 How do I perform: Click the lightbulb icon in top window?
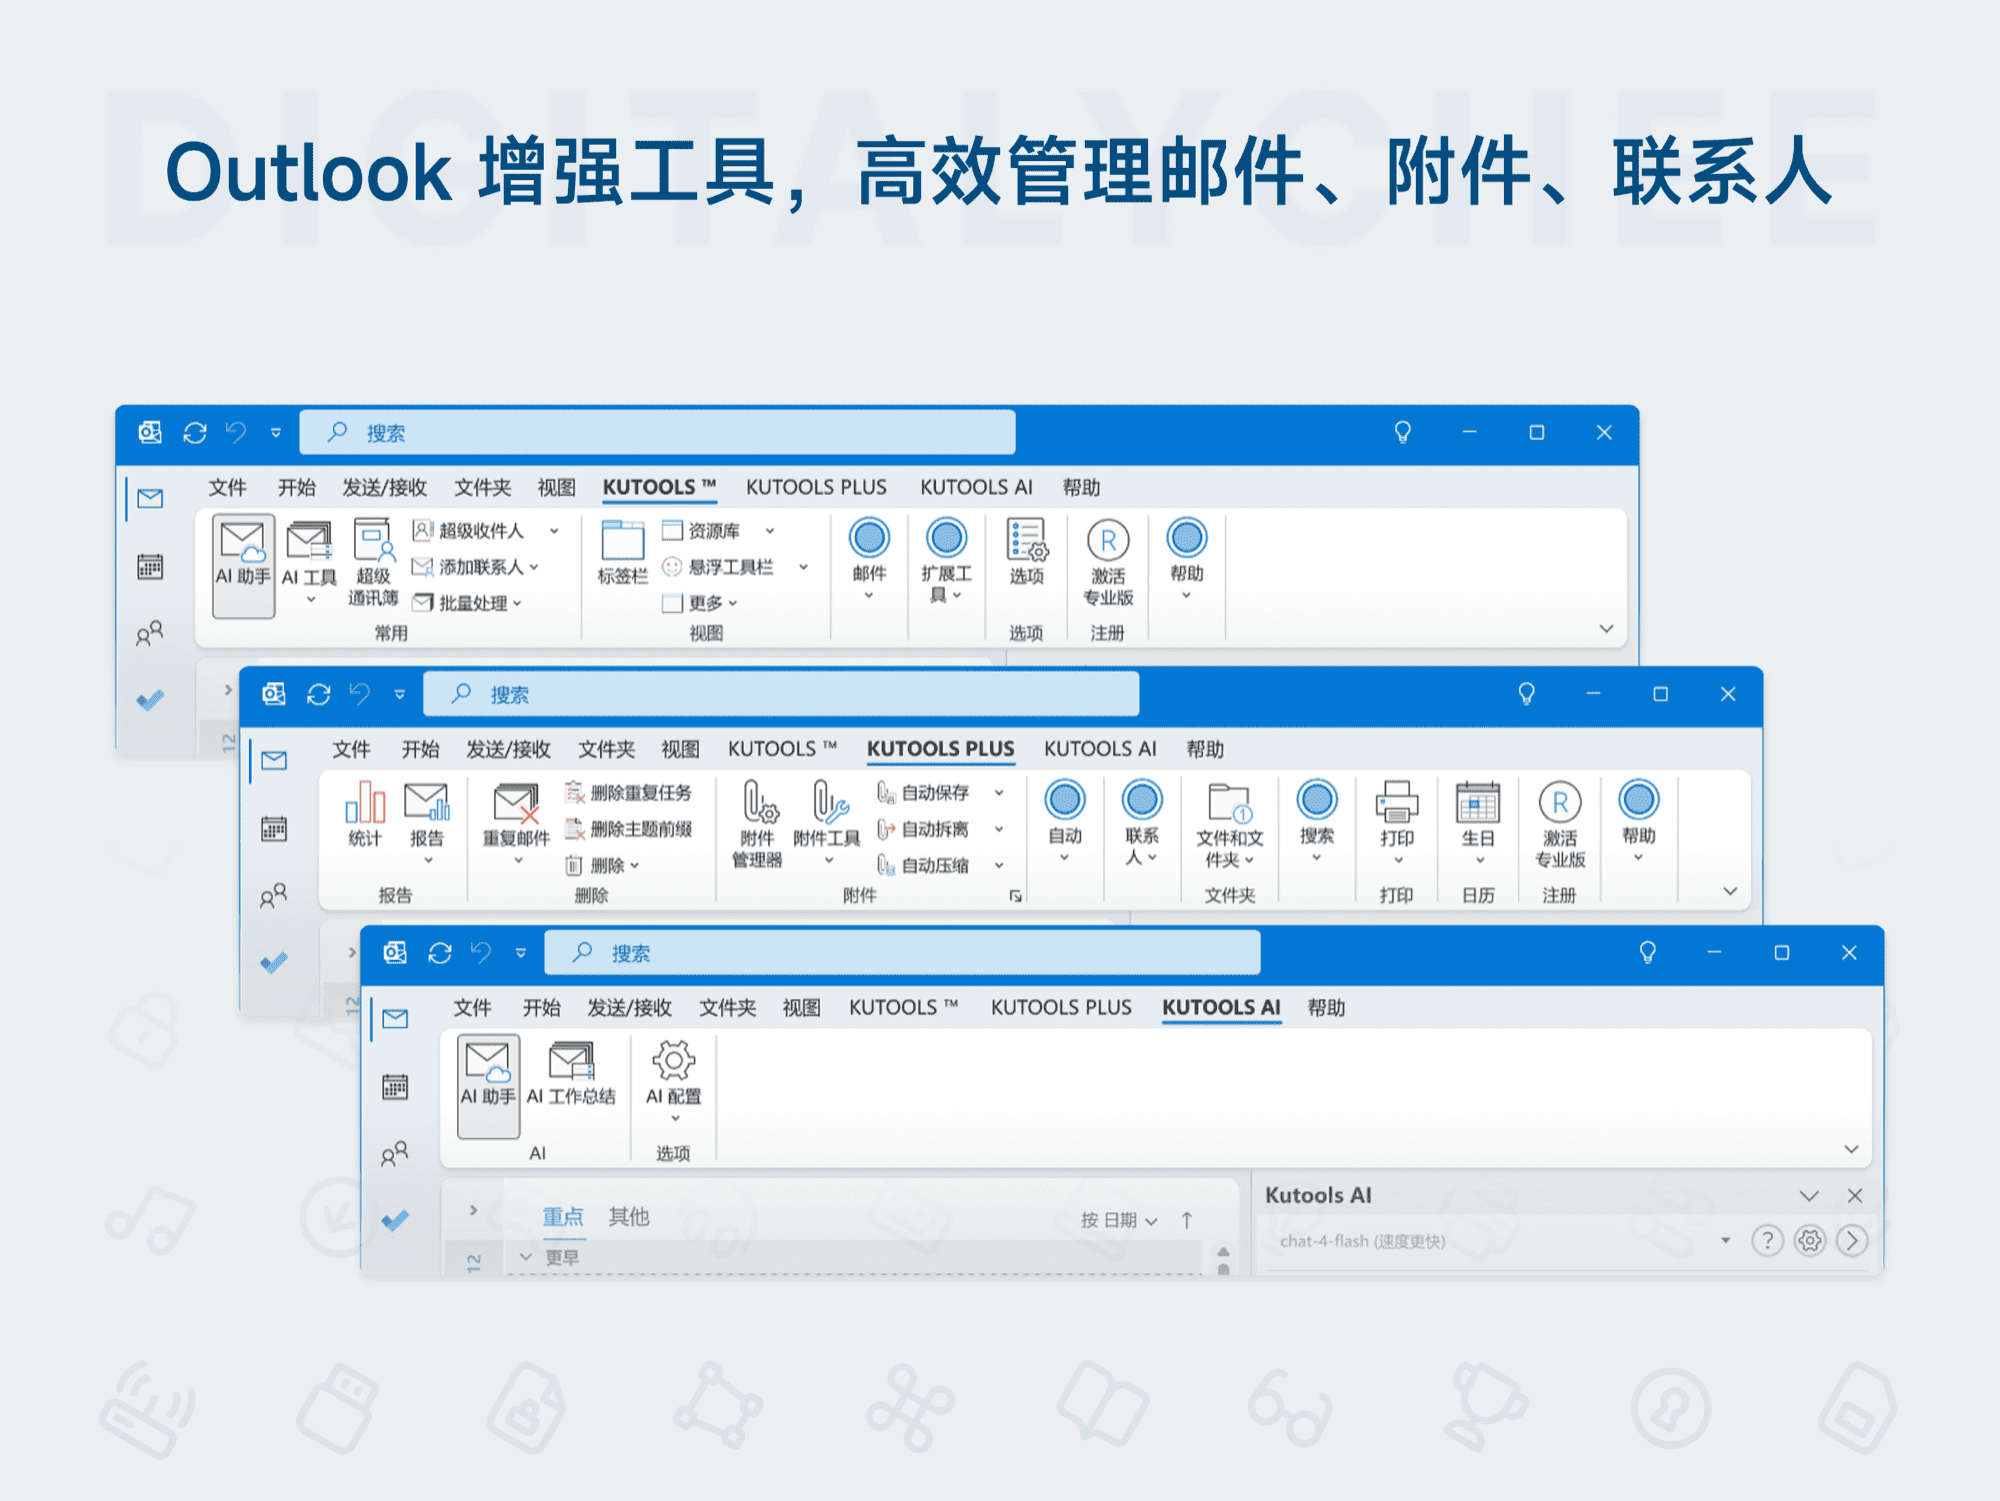[x=1403, y=432]
